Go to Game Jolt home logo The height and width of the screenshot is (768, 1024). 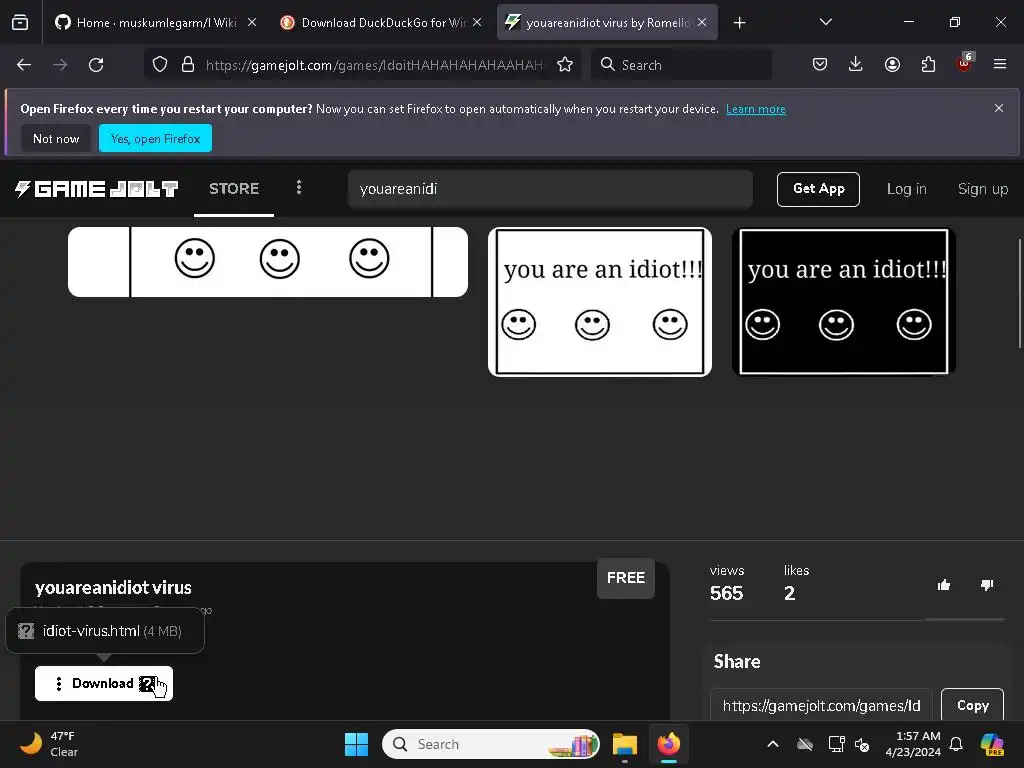pyautogui.click(x=97, y=189)
